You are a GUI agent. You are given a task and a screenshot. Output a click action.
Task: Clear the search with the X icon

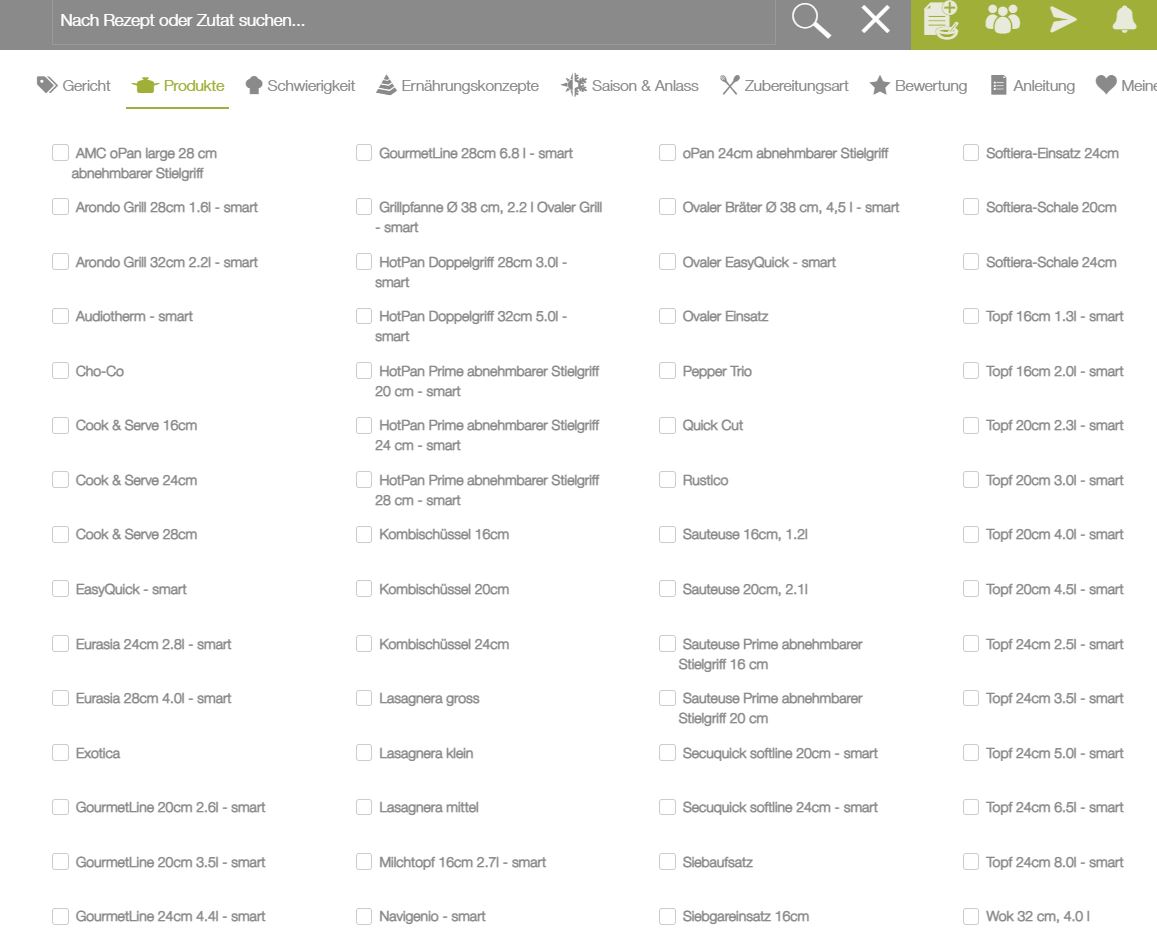875,20
